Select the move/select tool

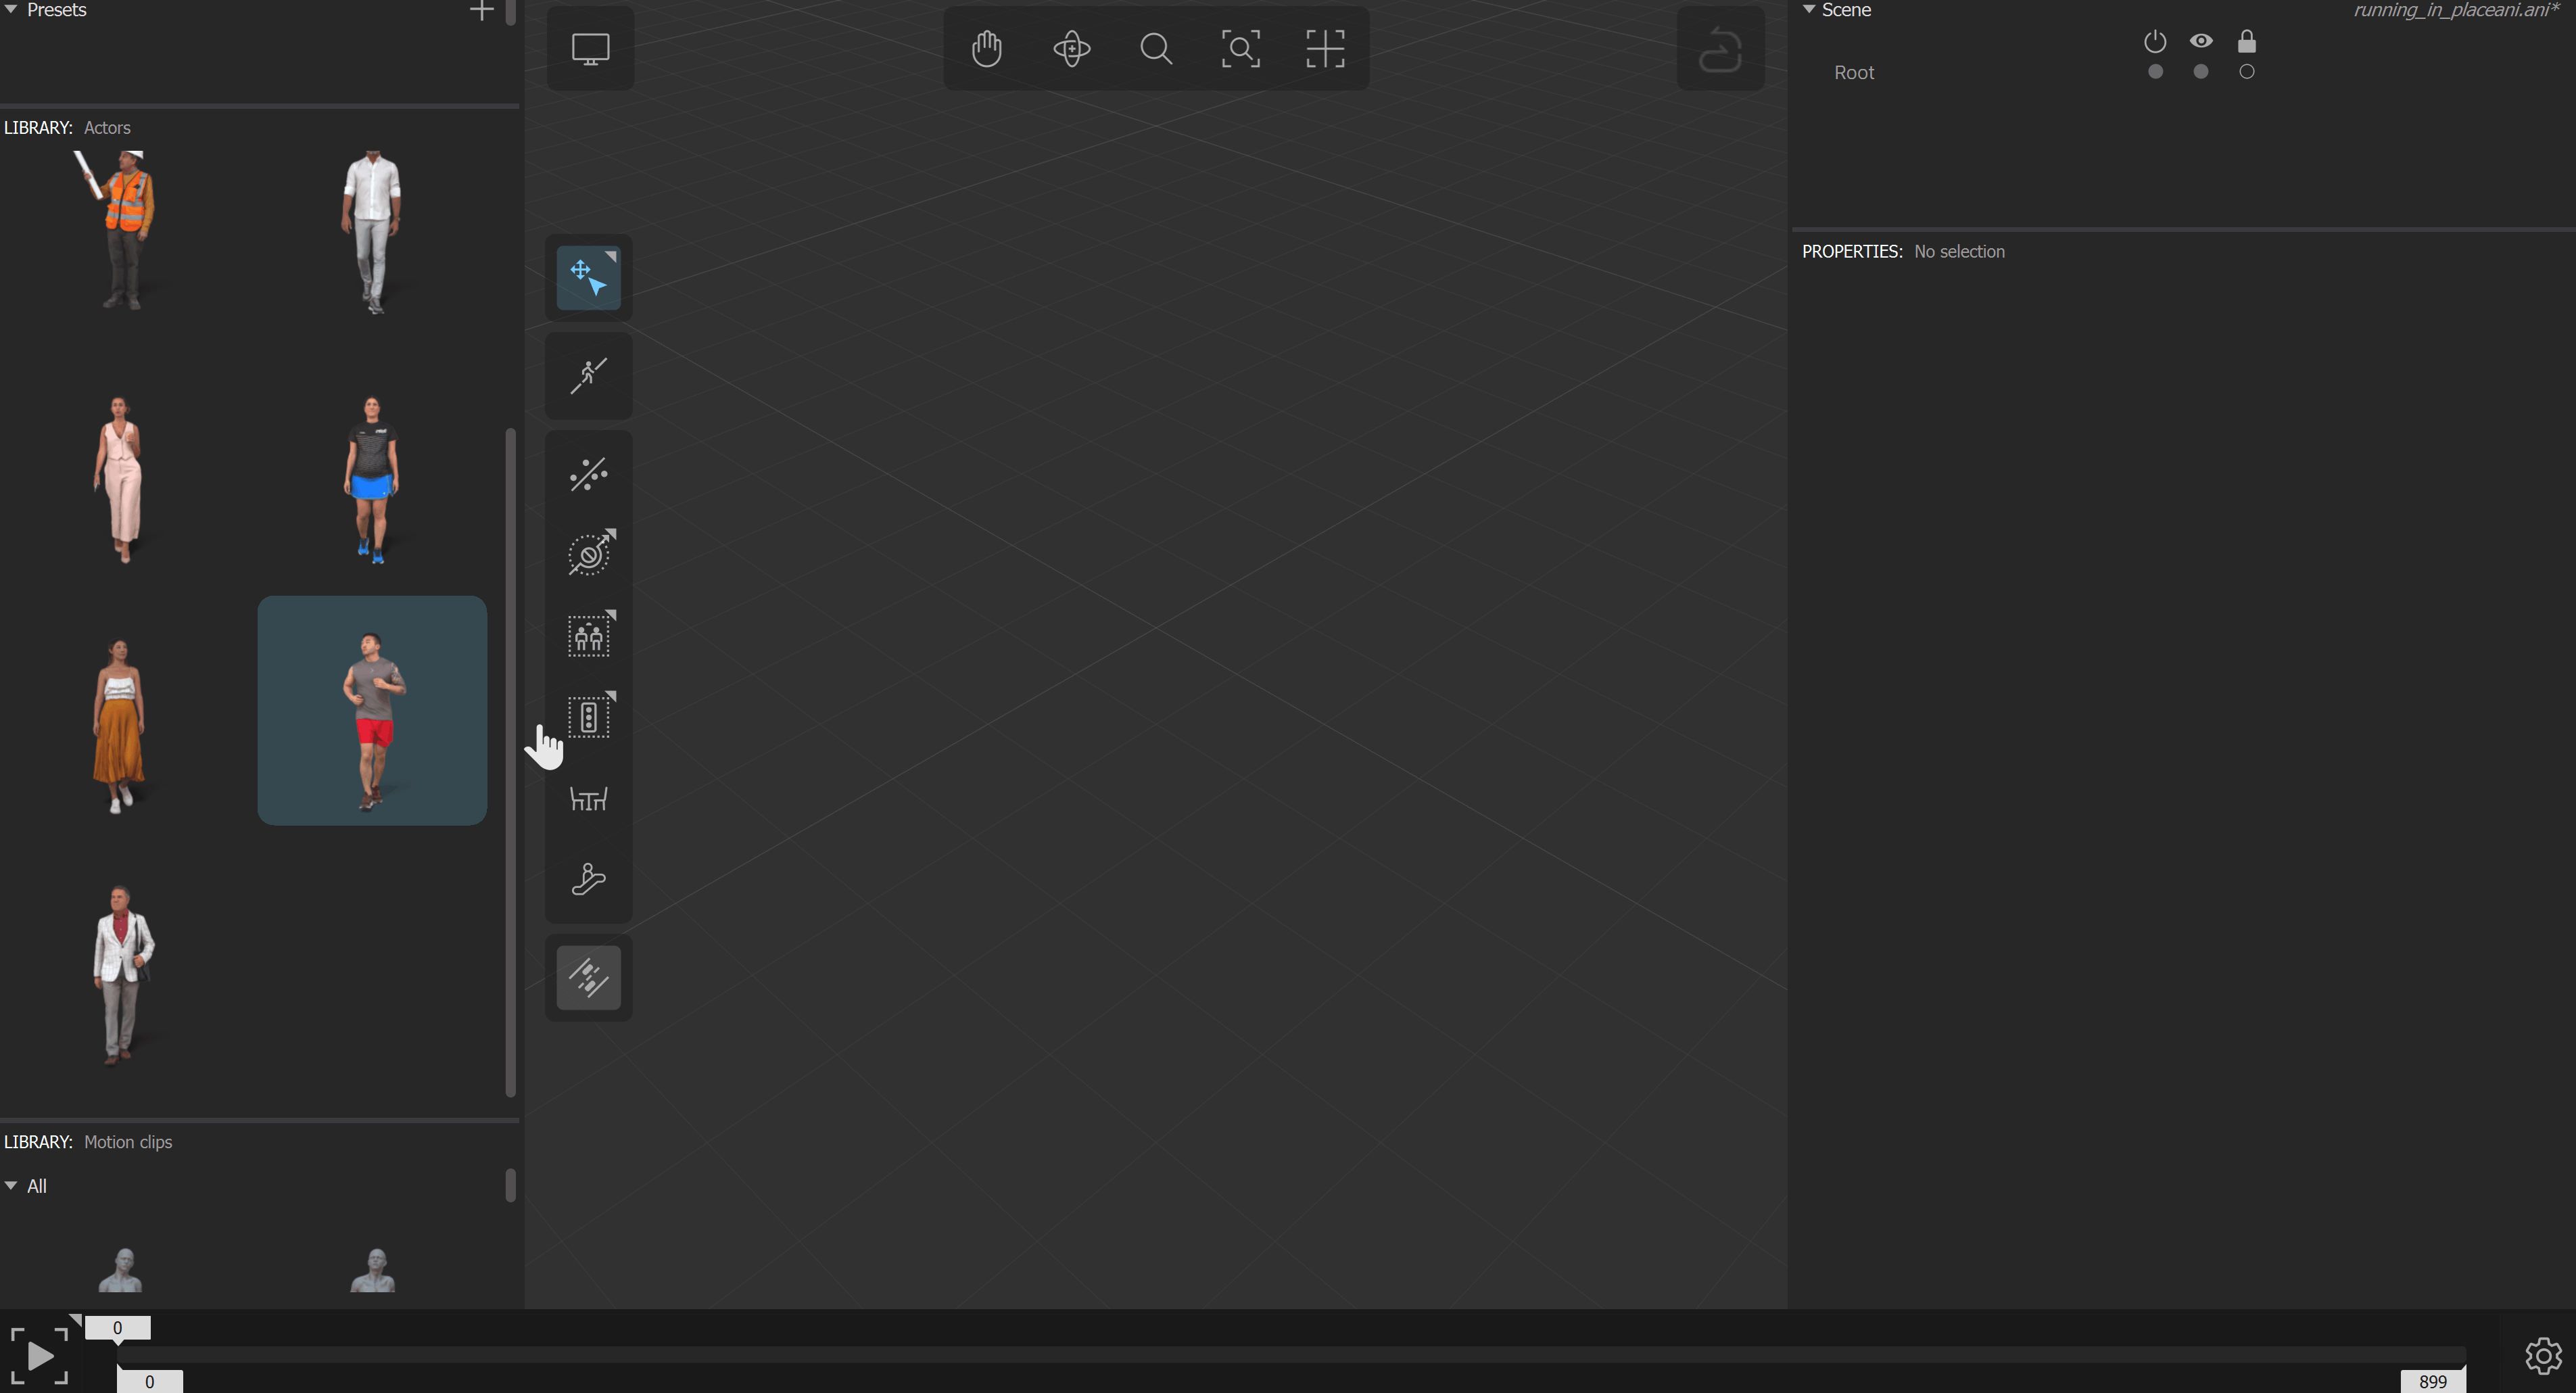(x=588, y=277)
